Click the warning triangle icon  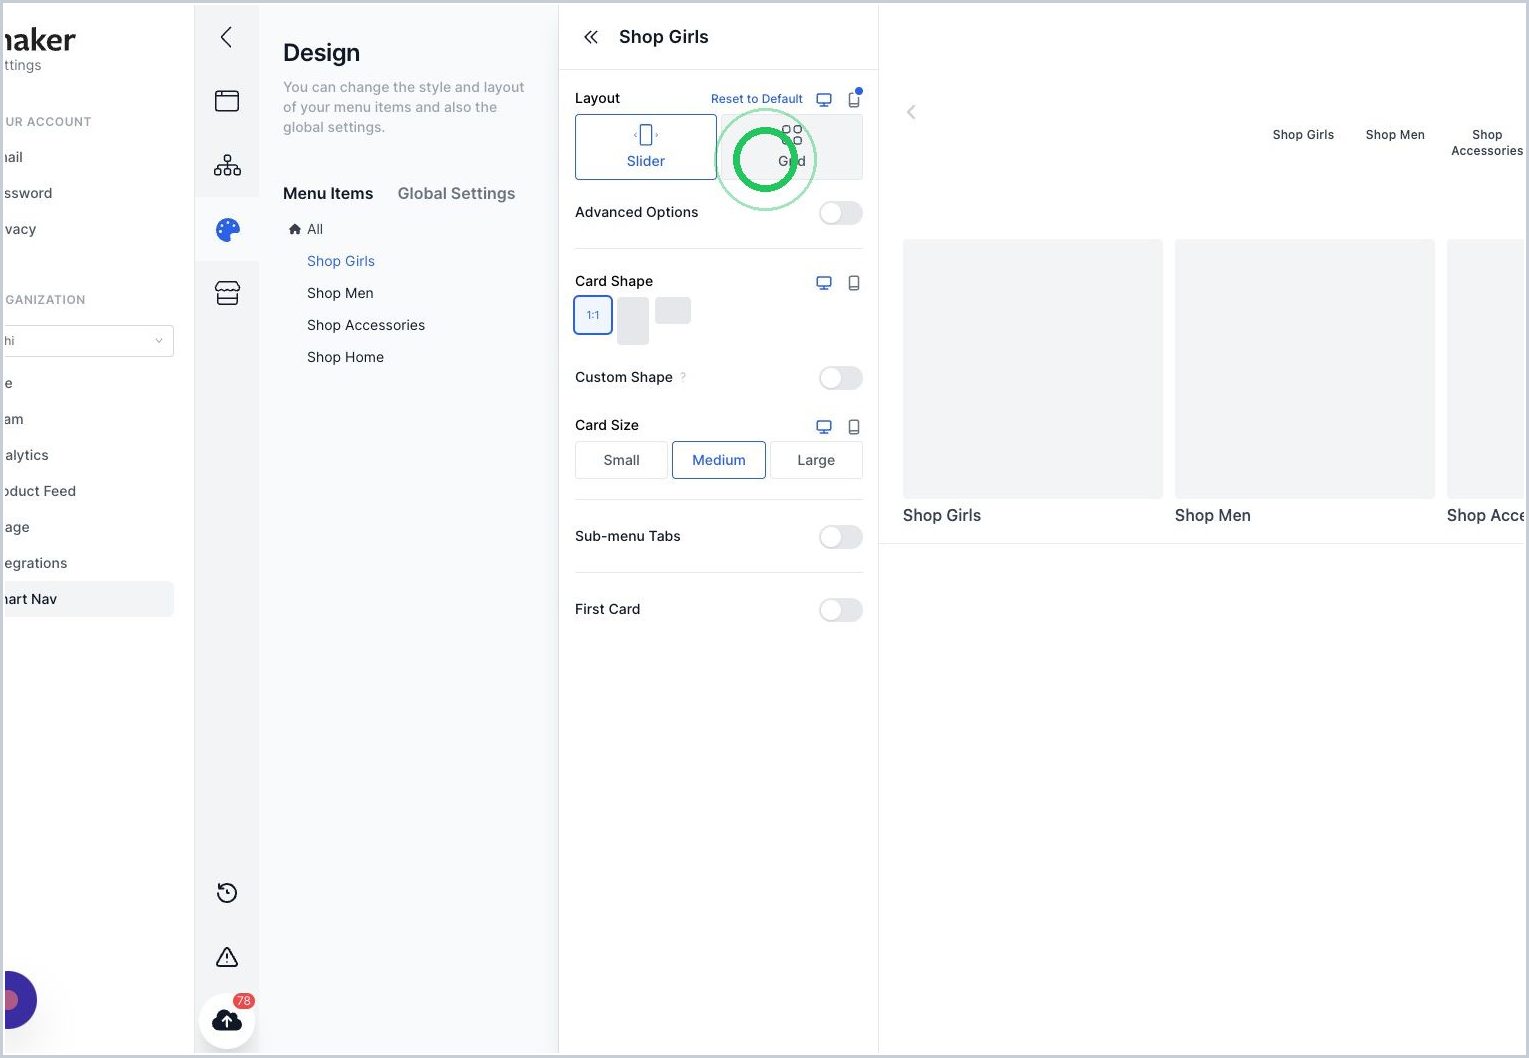point(227,957)
